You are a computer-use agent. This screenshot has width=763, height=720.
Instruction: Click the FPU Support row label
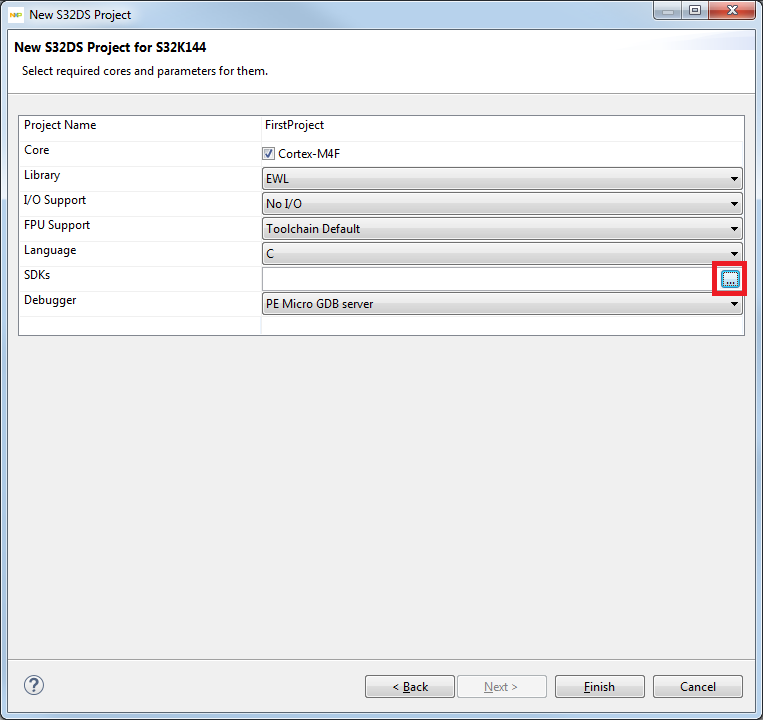point(57,225)
